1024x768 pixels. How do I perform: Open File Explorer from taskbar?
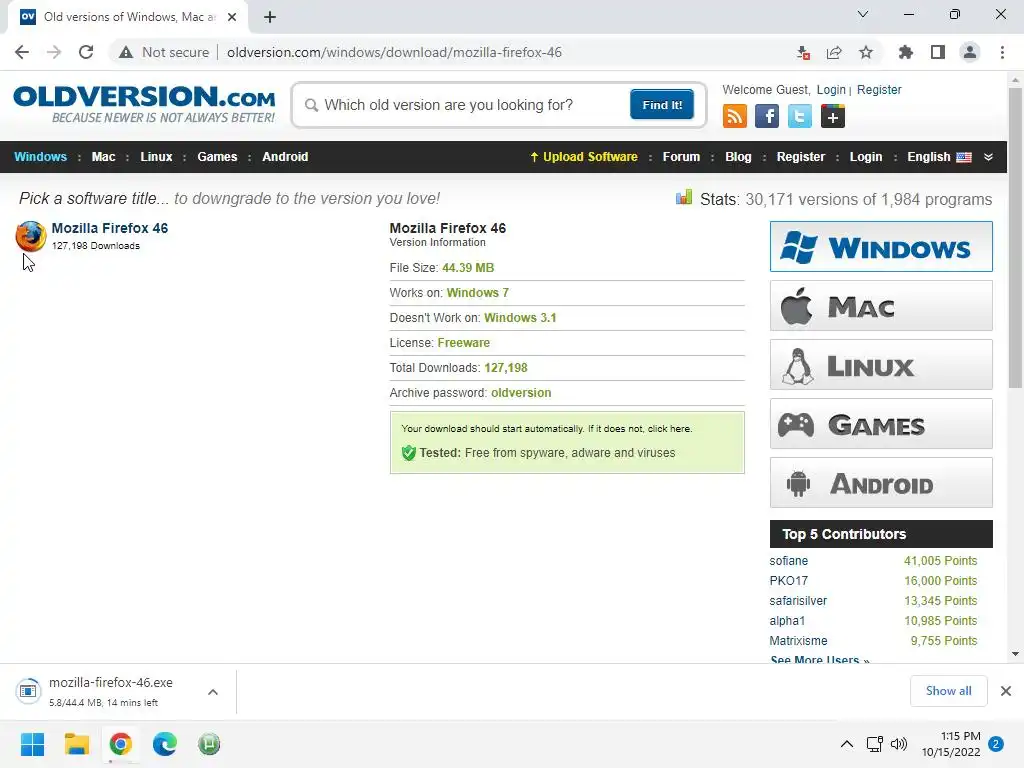[x=76, y=744]
